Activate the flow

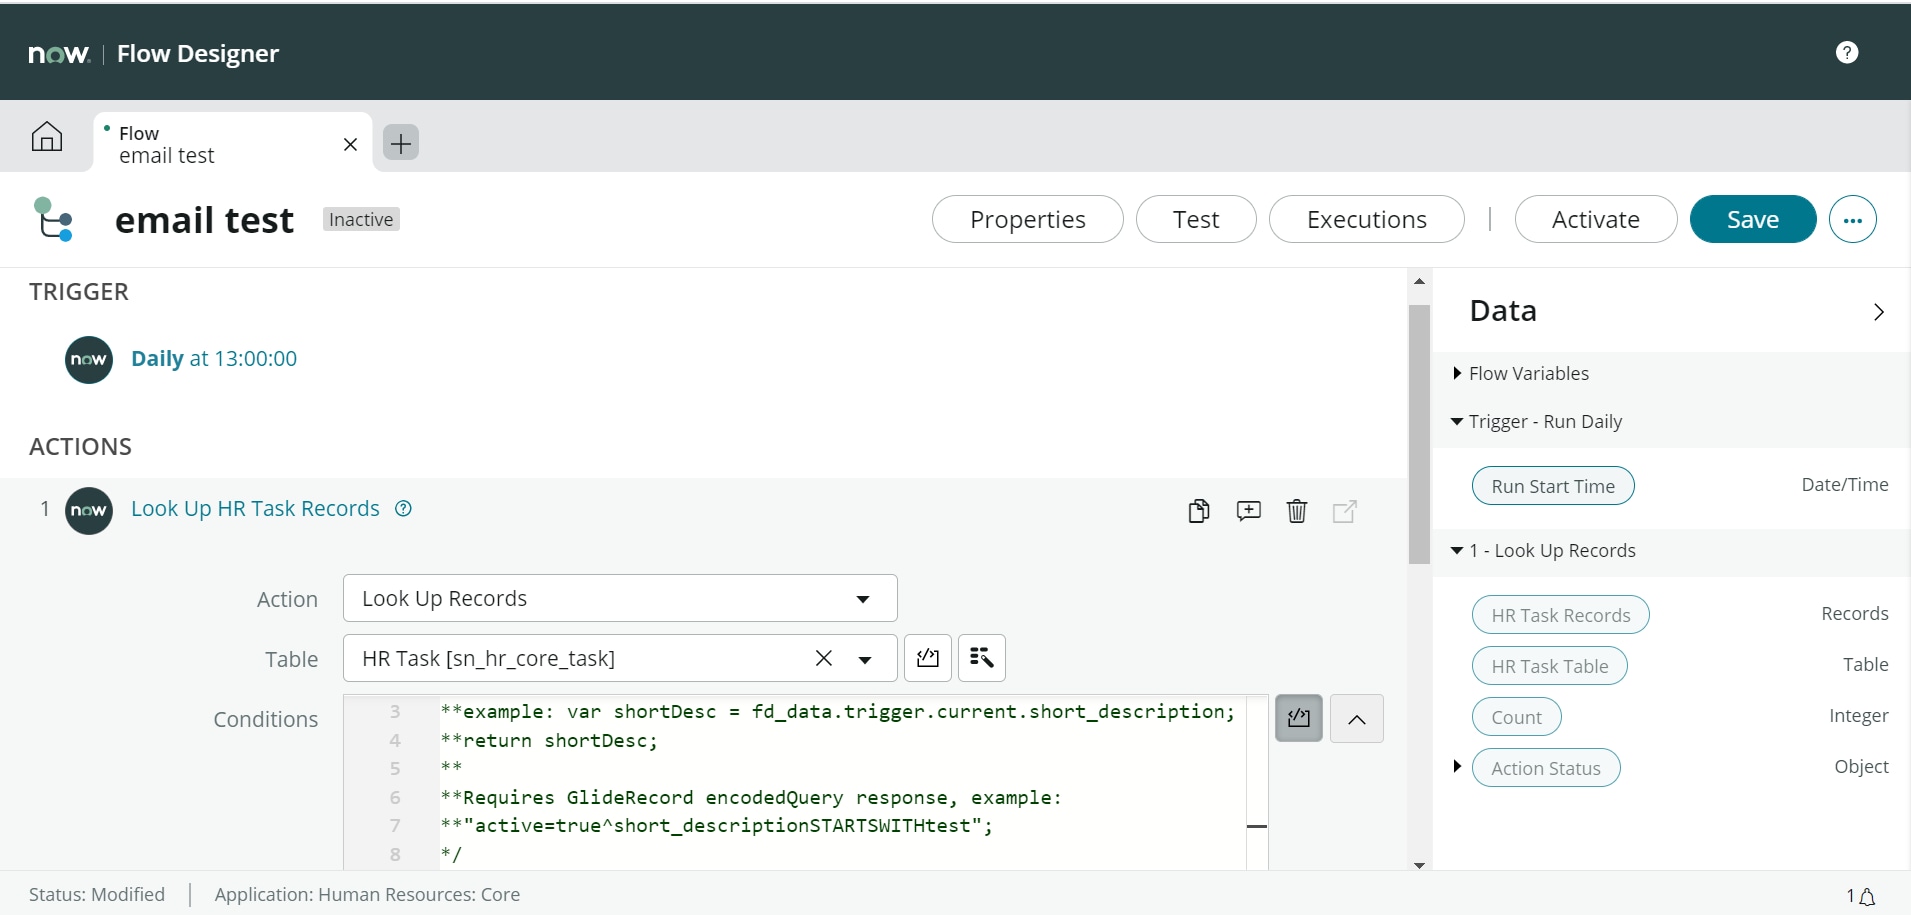[1596, 219]
